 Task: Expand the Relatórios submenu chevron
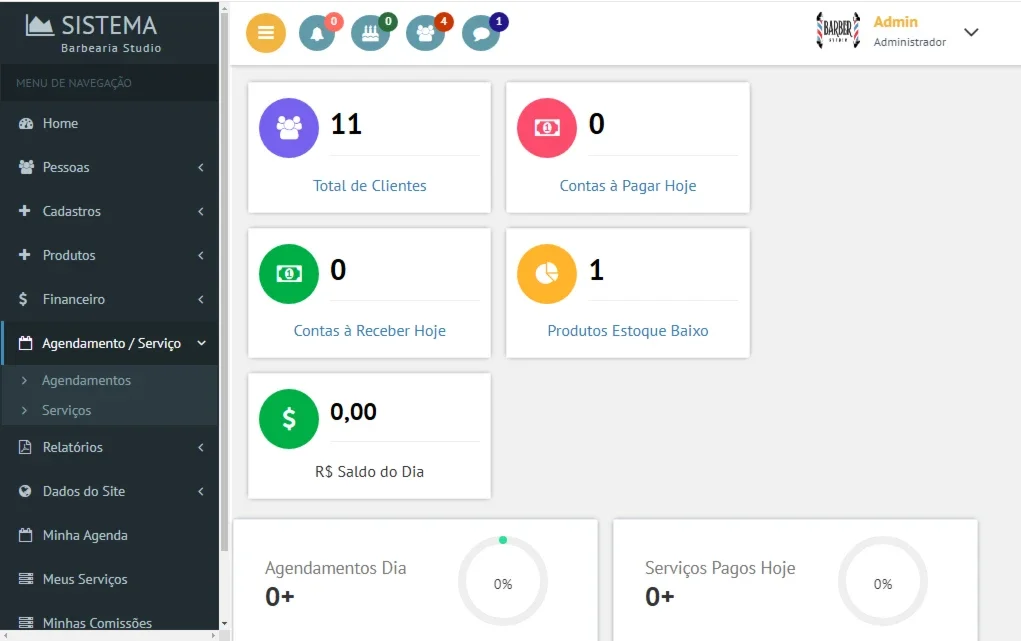click(201, 448)
